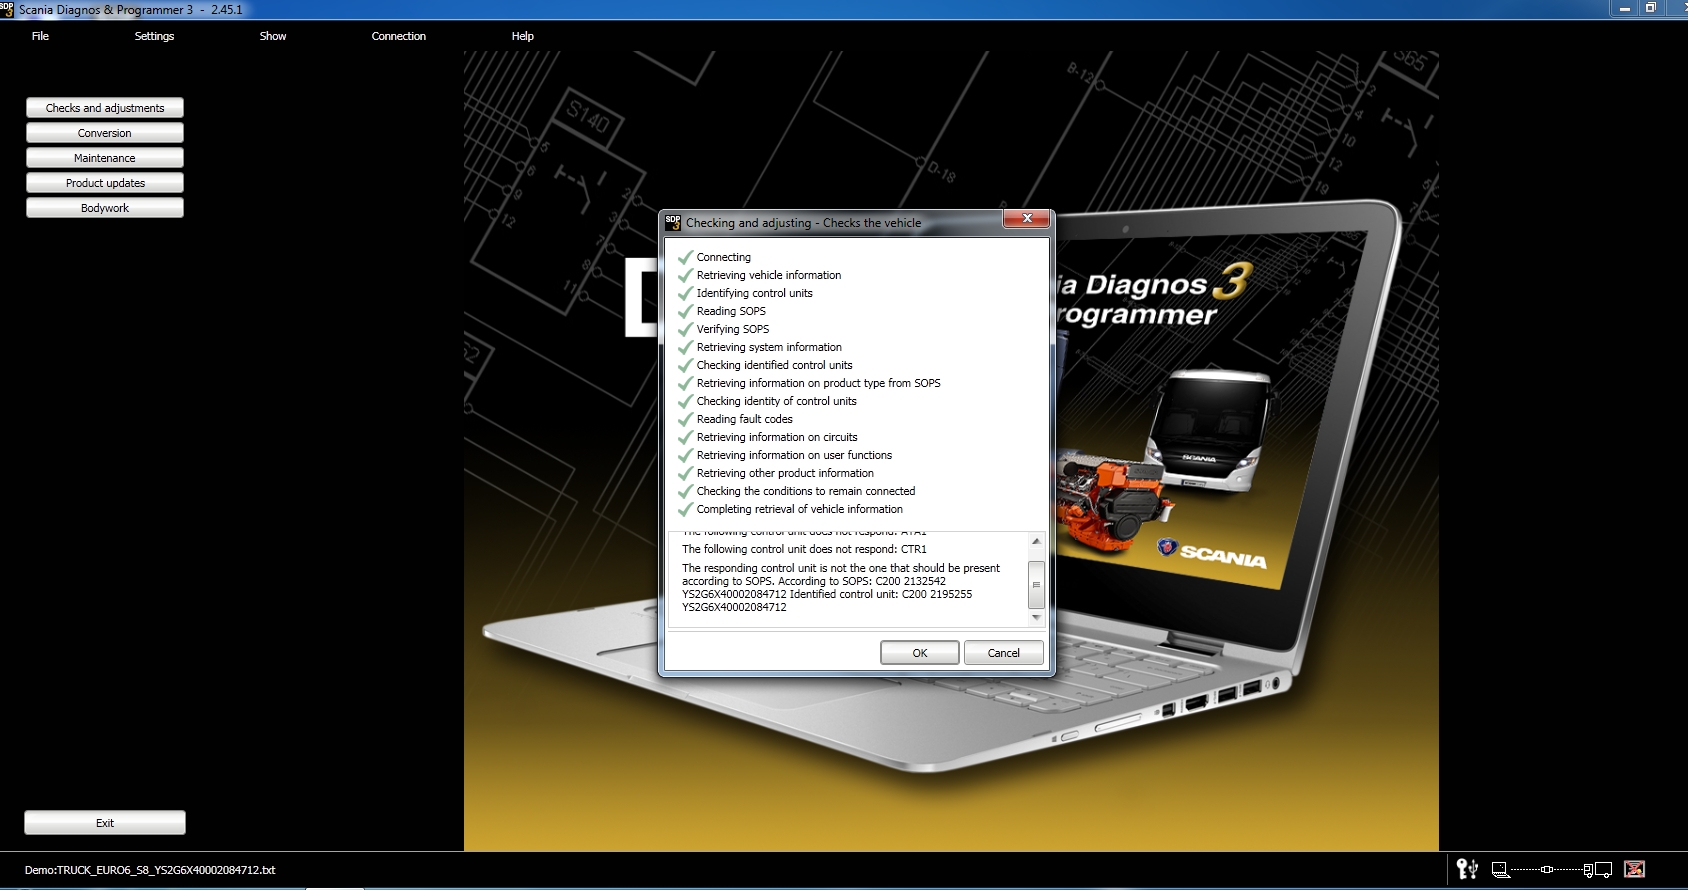
Task: Click the Demo TRUCK_EURO6 file name in status bar
Action: click(x=150, y=870)
